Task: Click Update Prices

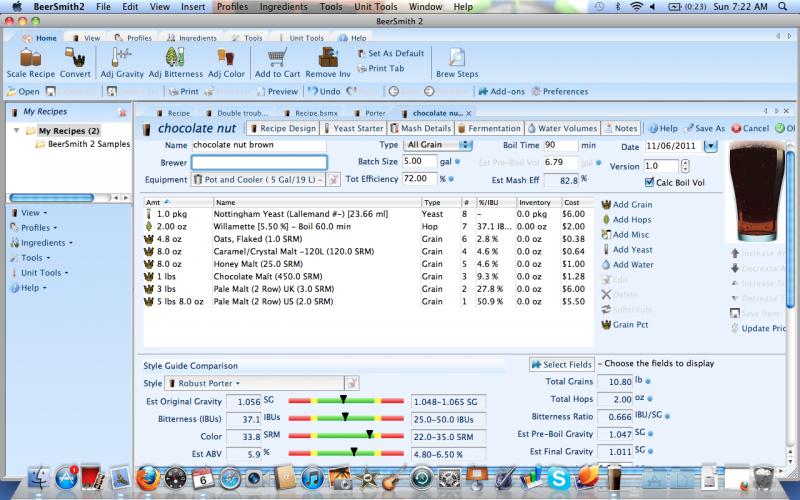Action: click(x=759, y=329)
